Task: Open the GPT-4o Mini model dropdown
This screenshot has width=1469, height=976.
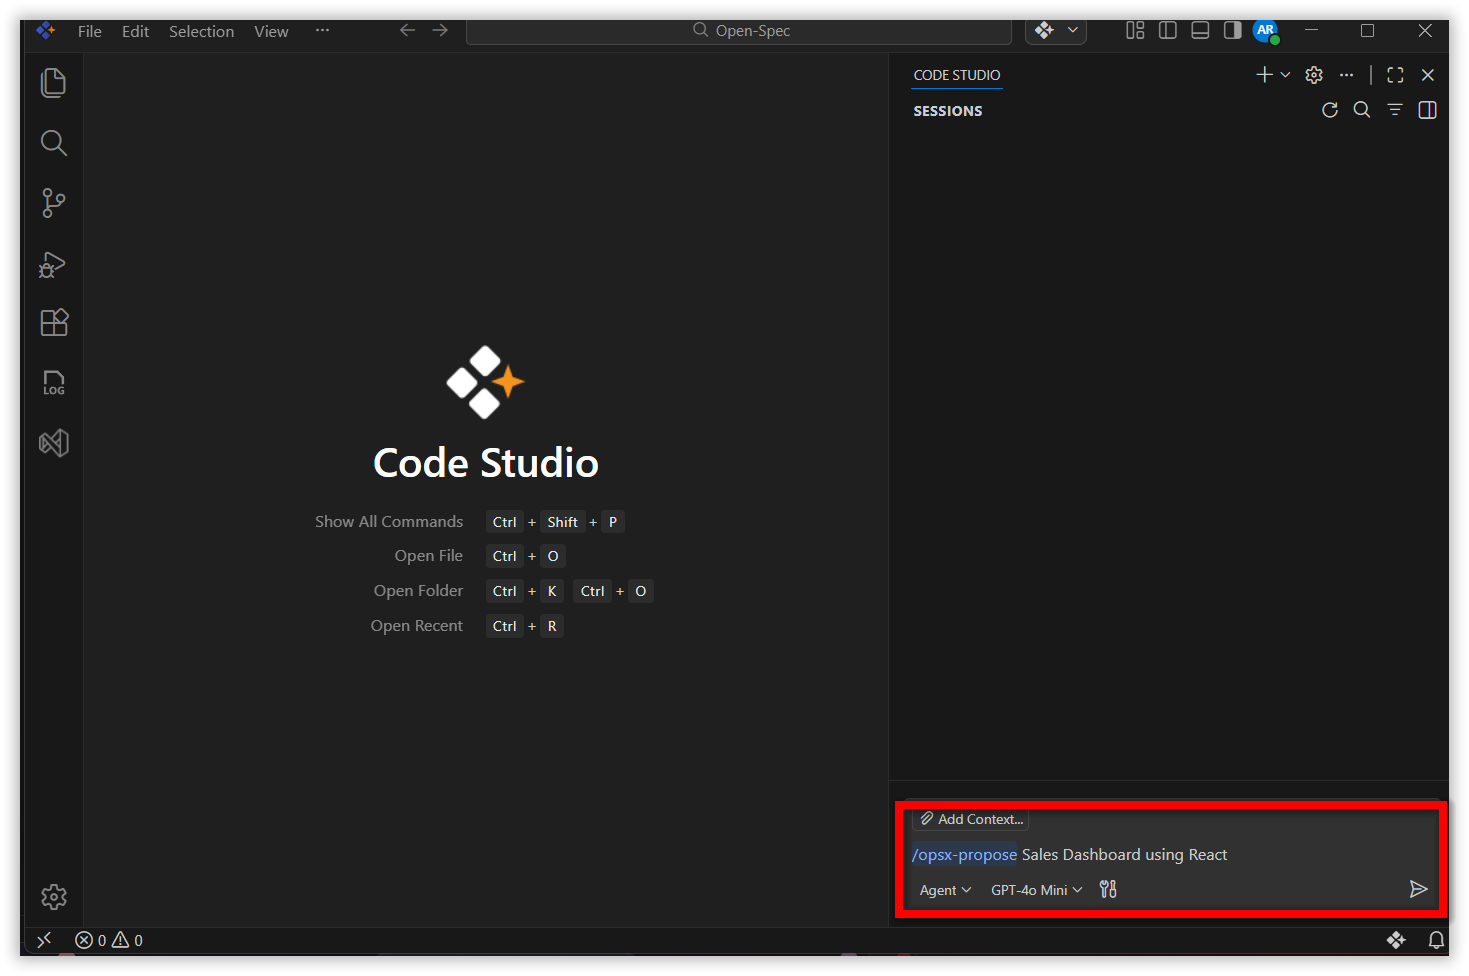Action: coord(1036,890)
